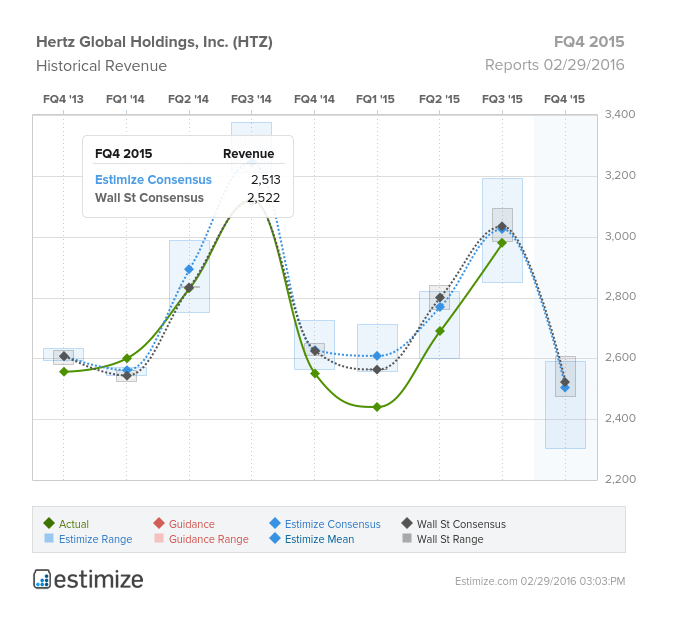Click the FQ4 '14 green Actual data point
Screen dimensions: 675x620
(x=315, y=374)
